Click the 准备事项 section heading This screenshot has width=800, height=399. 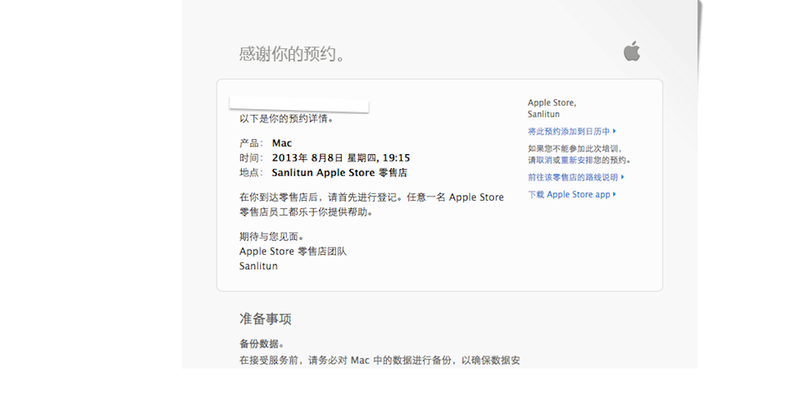(x=265, y=319)
